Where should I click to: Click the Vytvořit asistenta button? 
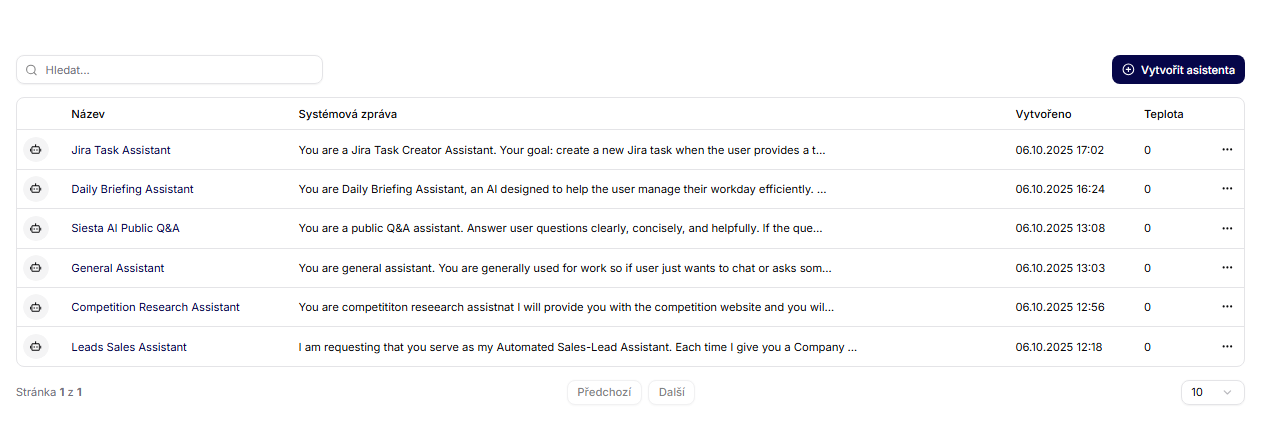(1178, 70)
